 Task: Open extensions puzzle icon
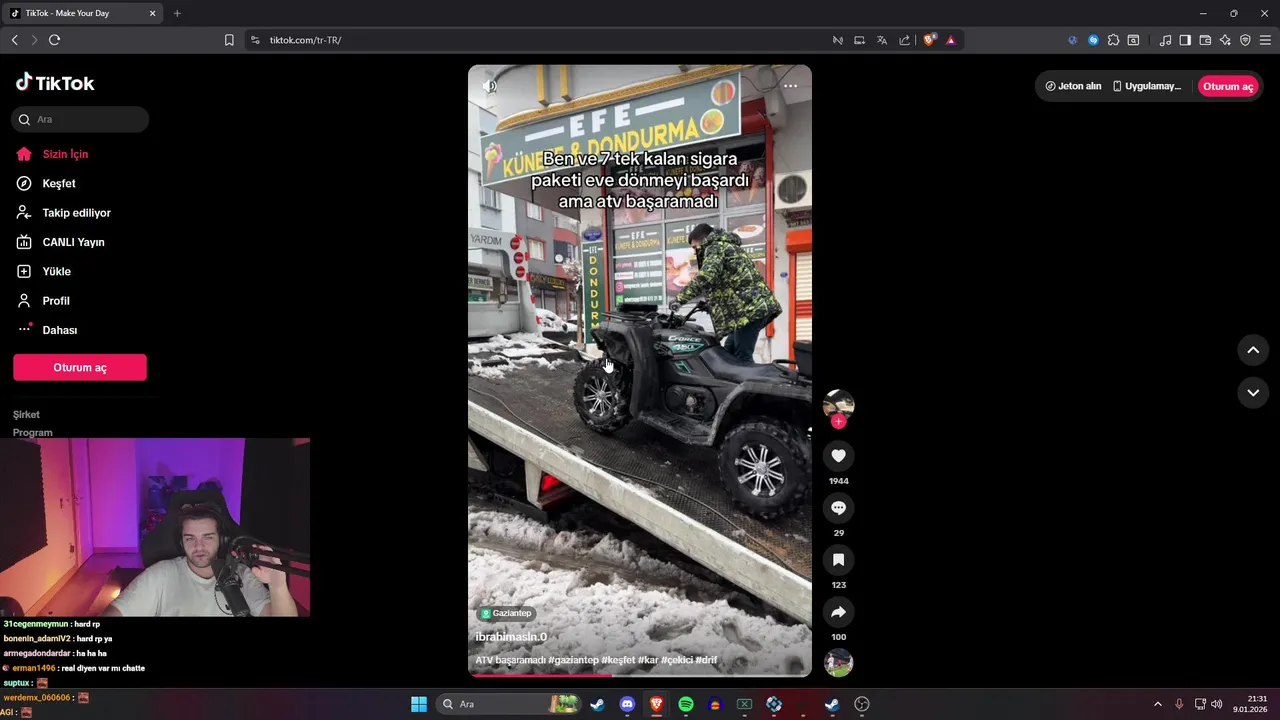1113,40
